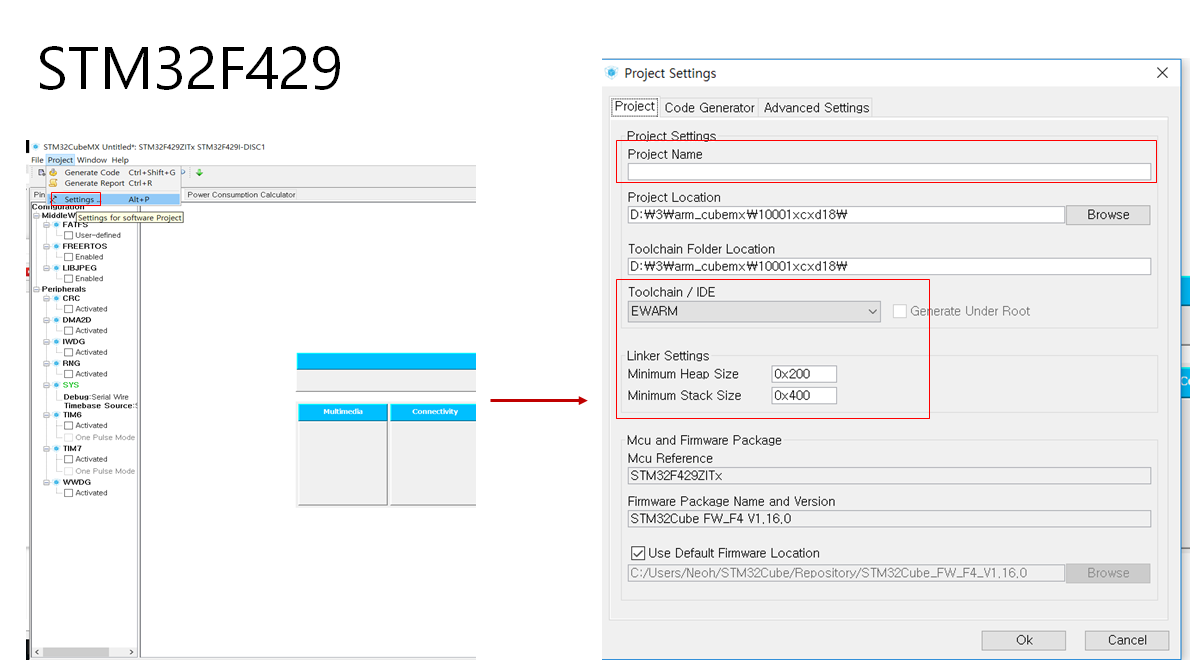The width and height of the screenshot is (1190, 660).
Task: Click the blue IP icon beside RNG
Action: tap(56, 363)
